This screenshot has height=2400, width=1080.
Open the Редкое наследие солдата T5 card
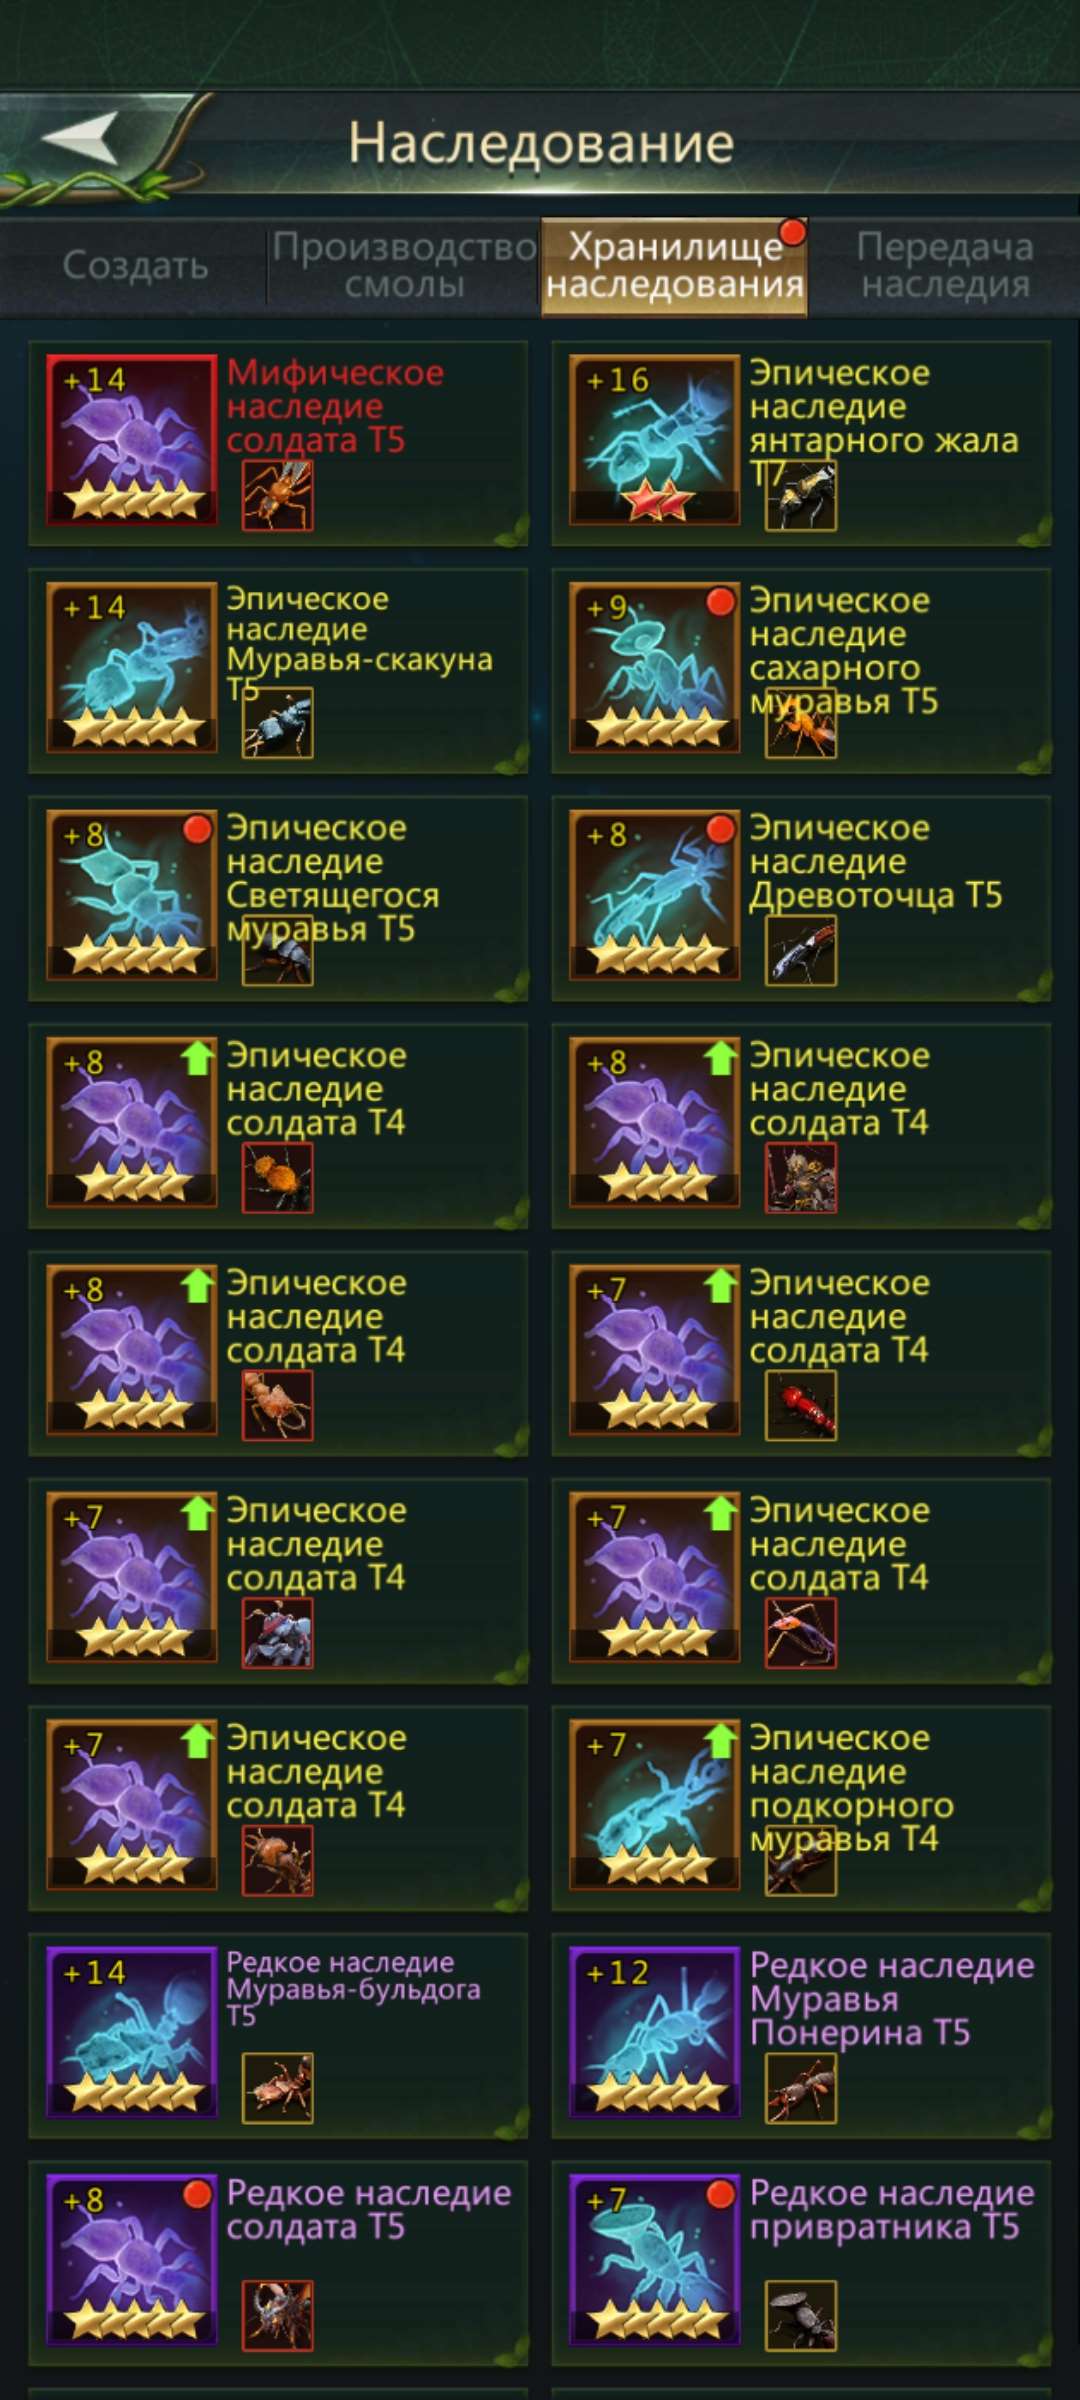278,2263
